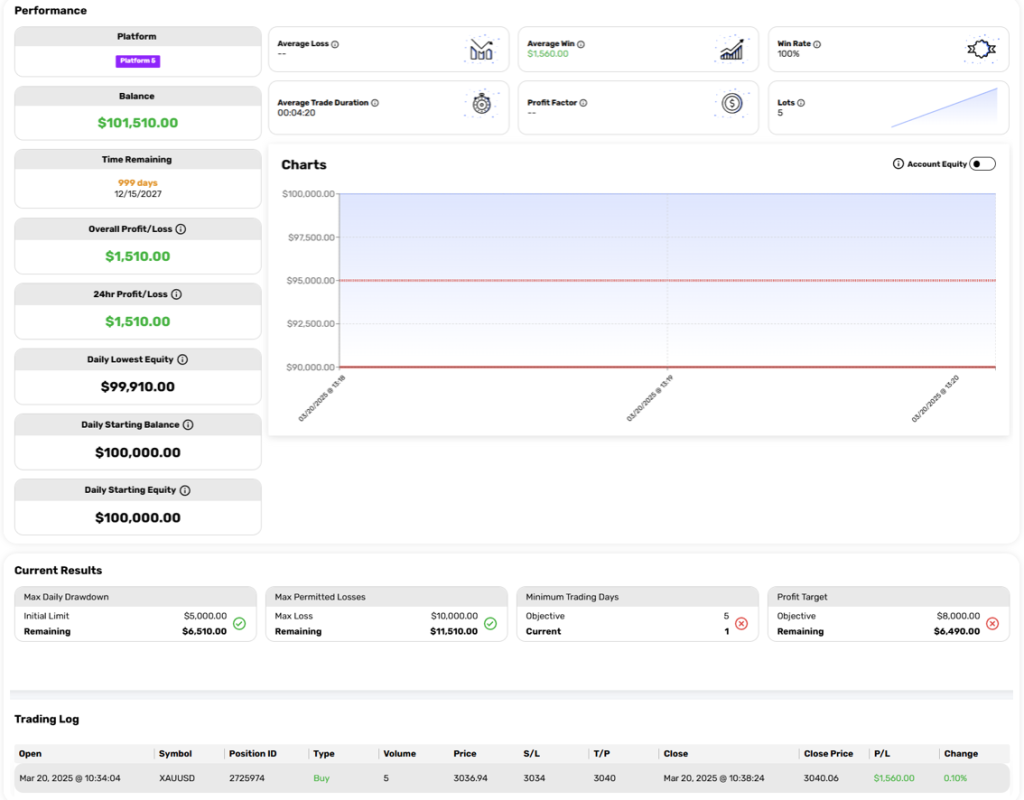The width and height of the screenshot is (1024, 800).
Task: Click the Volume column header
Action: (400, 754)
